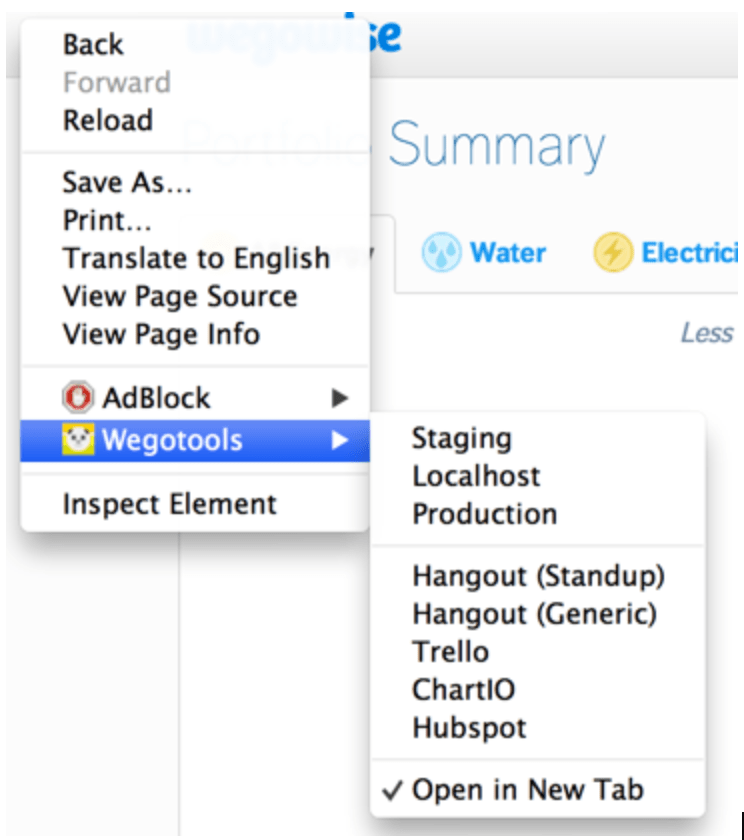Viewport: 744px width, 840px height.
Task: Toggle the Open in New Tab checkmark
Action: [393, 790]
